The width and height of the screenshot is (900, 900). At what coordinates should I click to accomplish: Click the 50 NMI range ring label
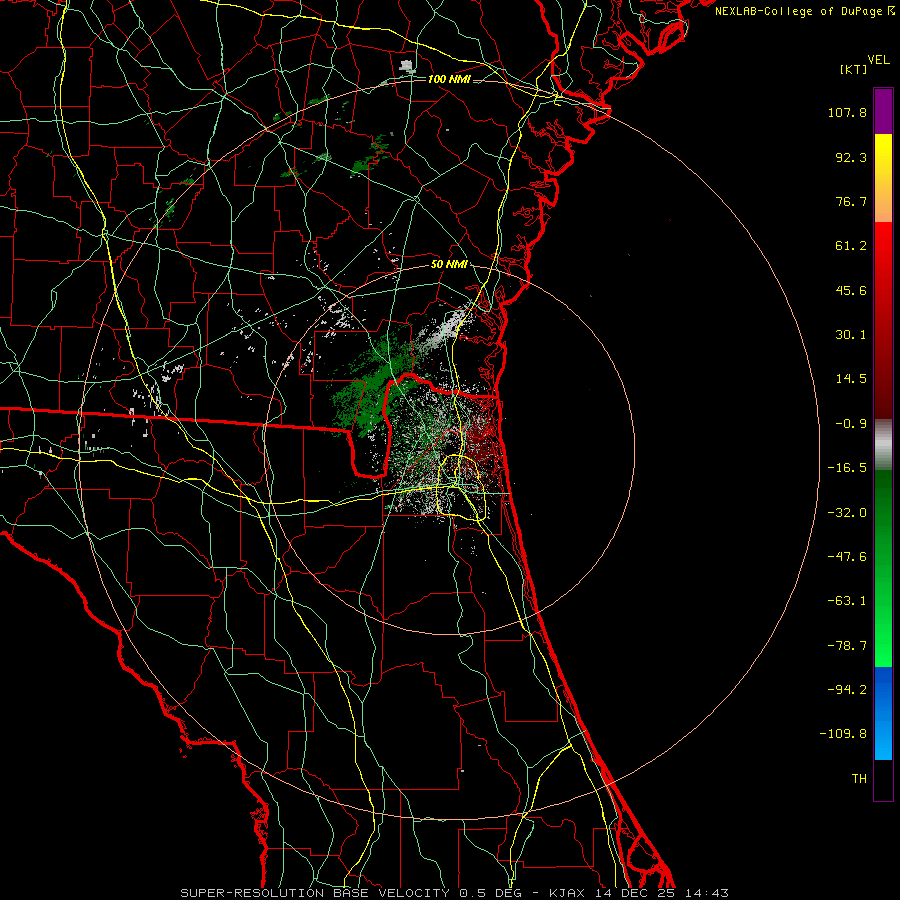[x=449, y=265]
